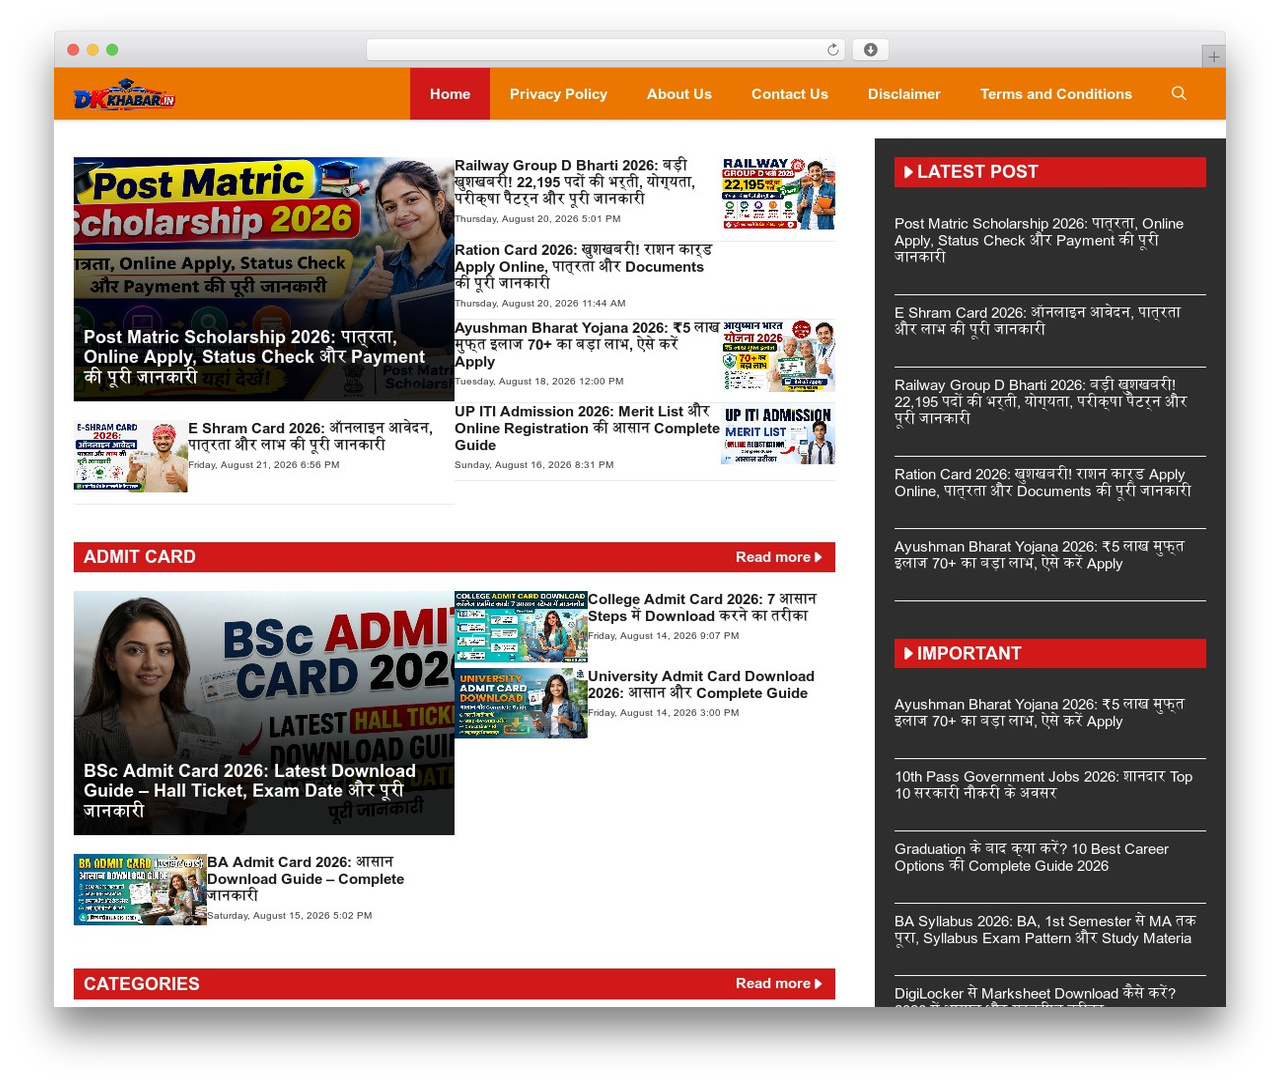
Task: Open 10th Pass Government Jobs 2026 link
Action: click(1043, 784)
